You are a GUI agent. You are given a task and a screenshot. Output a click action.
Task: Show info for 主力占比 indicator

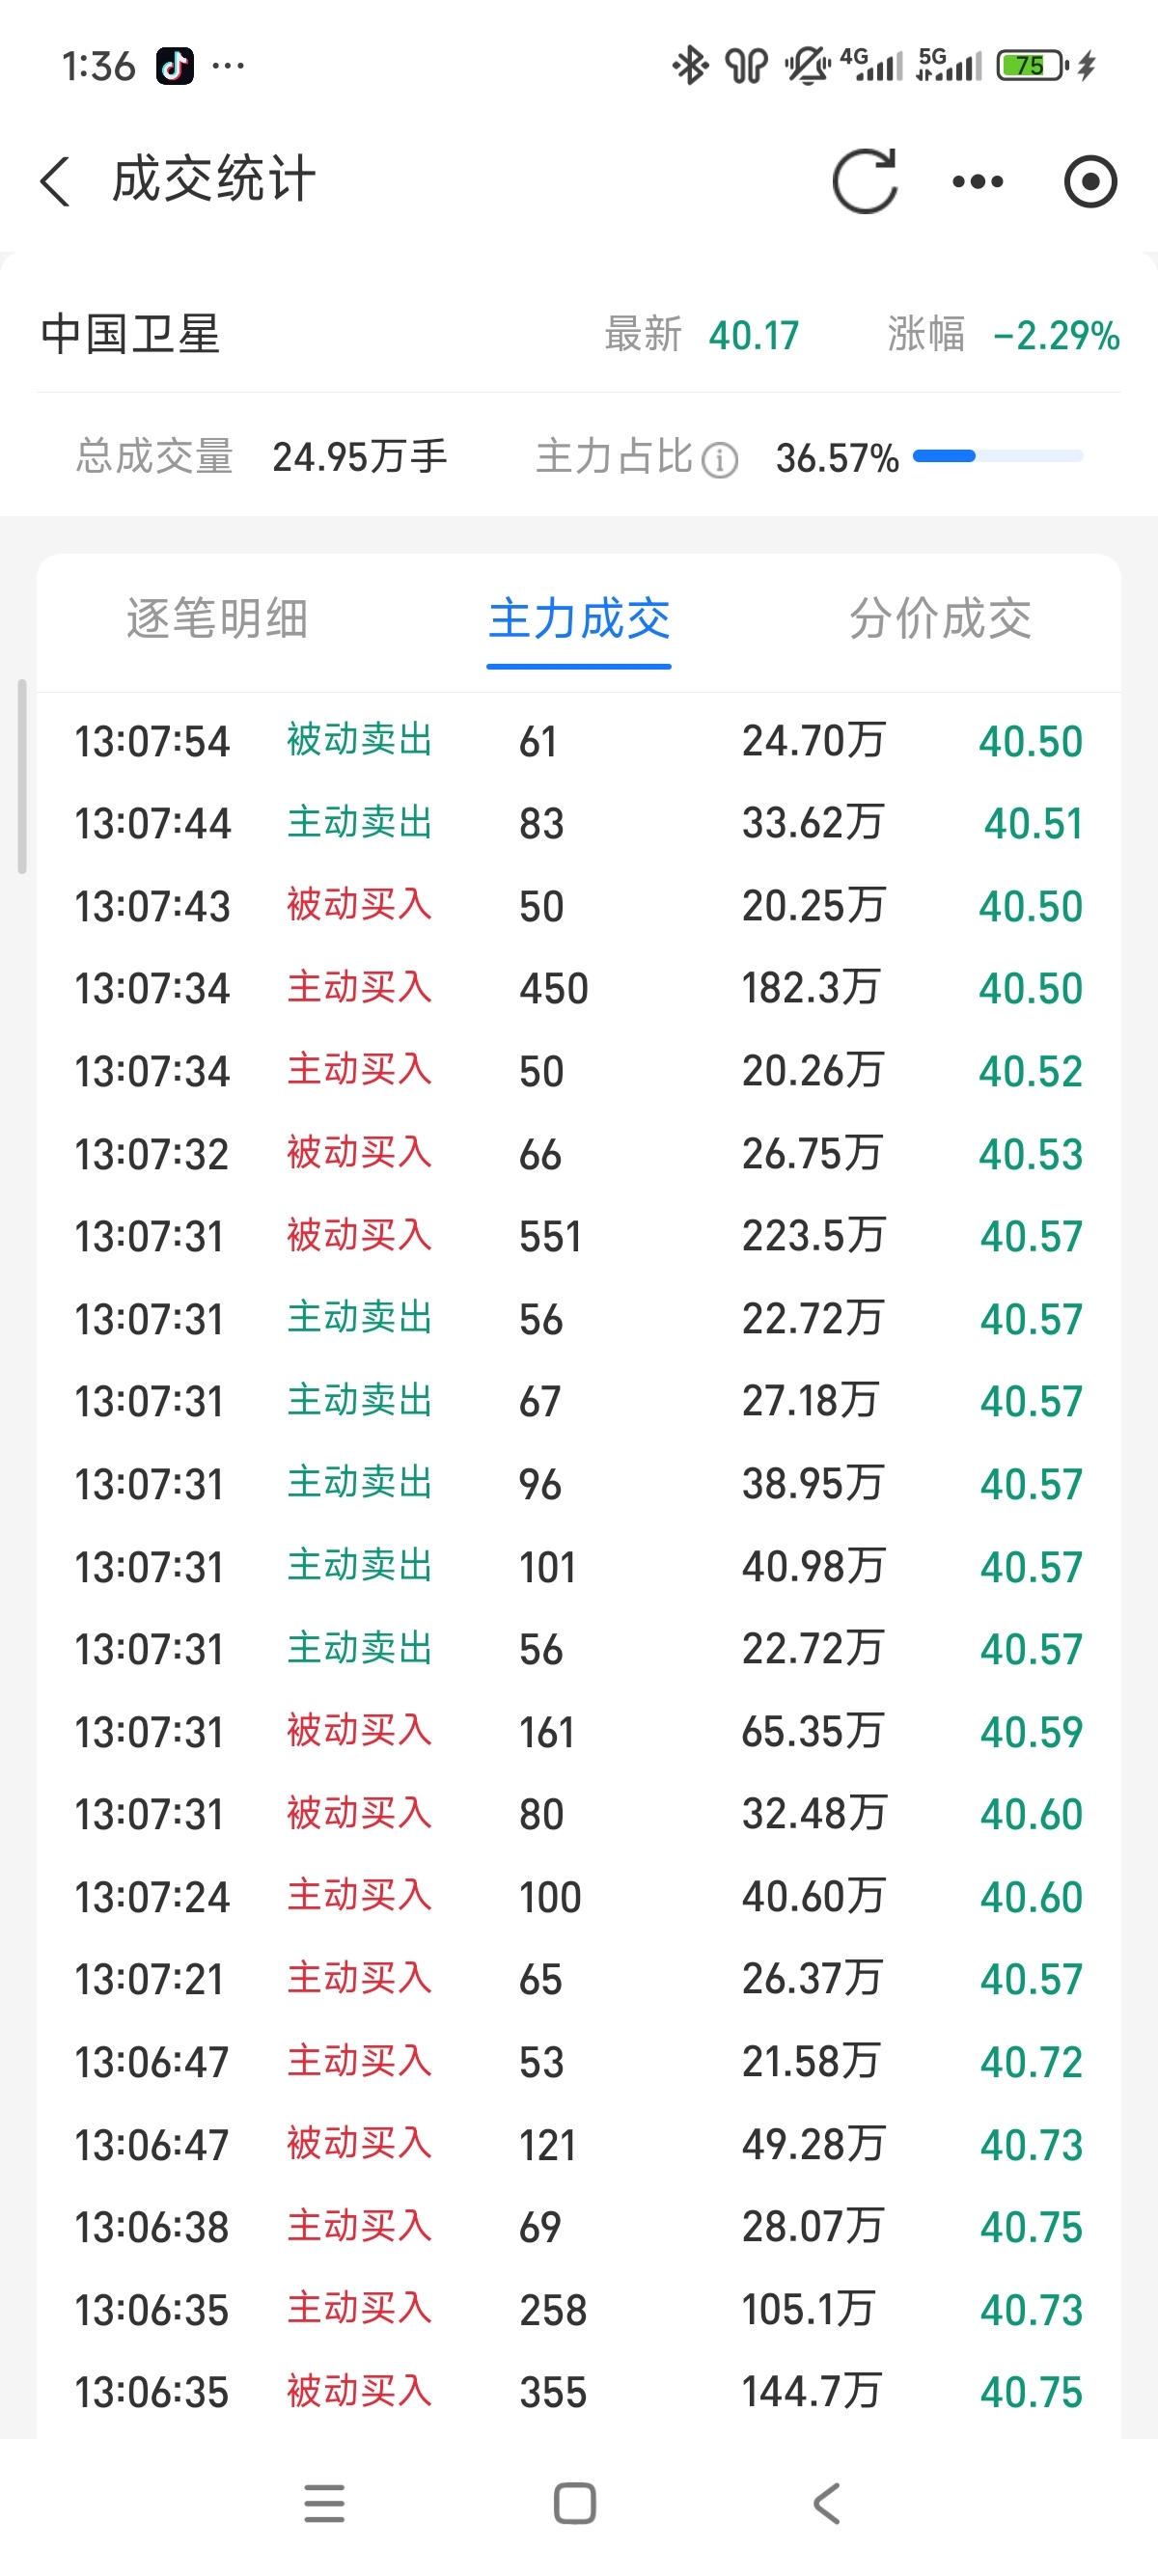point(720,460)
